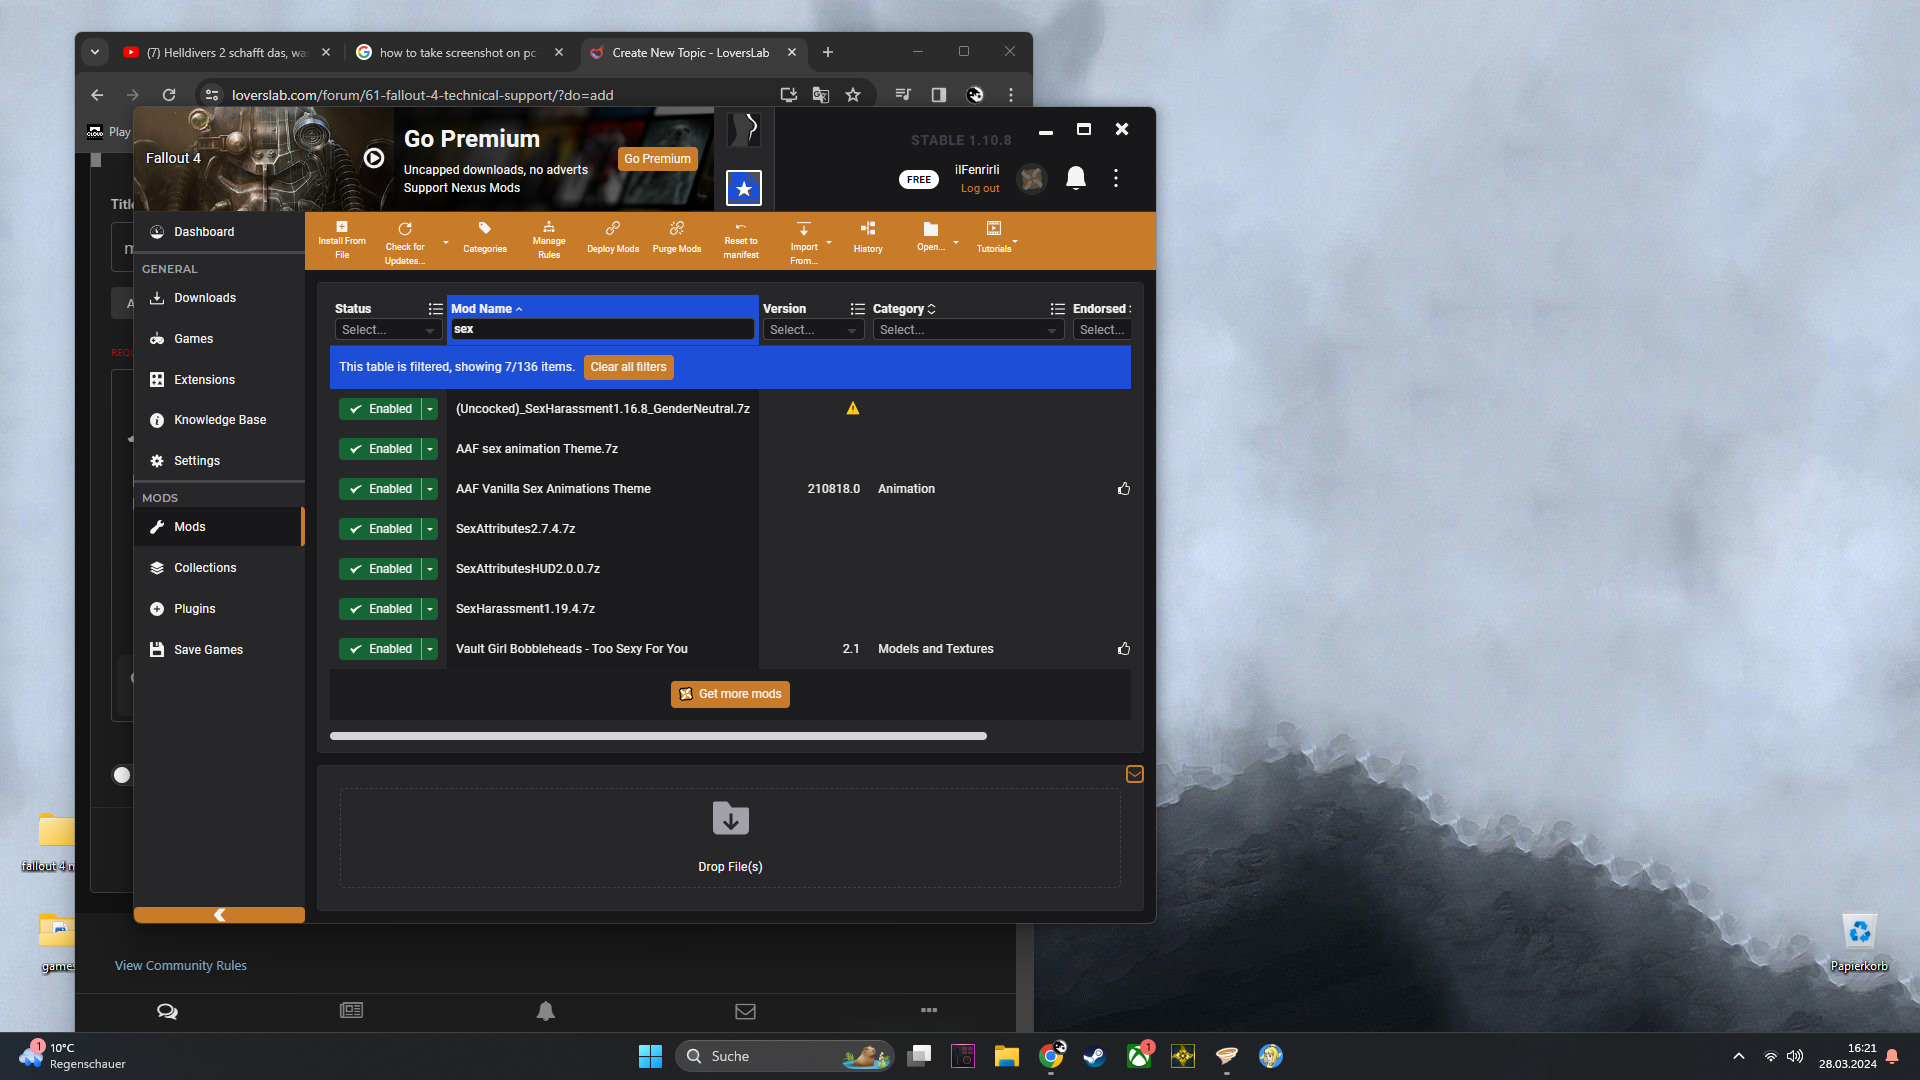The height and width of the screenshot is (1080, 1920).
Task: Open Steam from the taskbar
Action: [x=1095, y=1056]
